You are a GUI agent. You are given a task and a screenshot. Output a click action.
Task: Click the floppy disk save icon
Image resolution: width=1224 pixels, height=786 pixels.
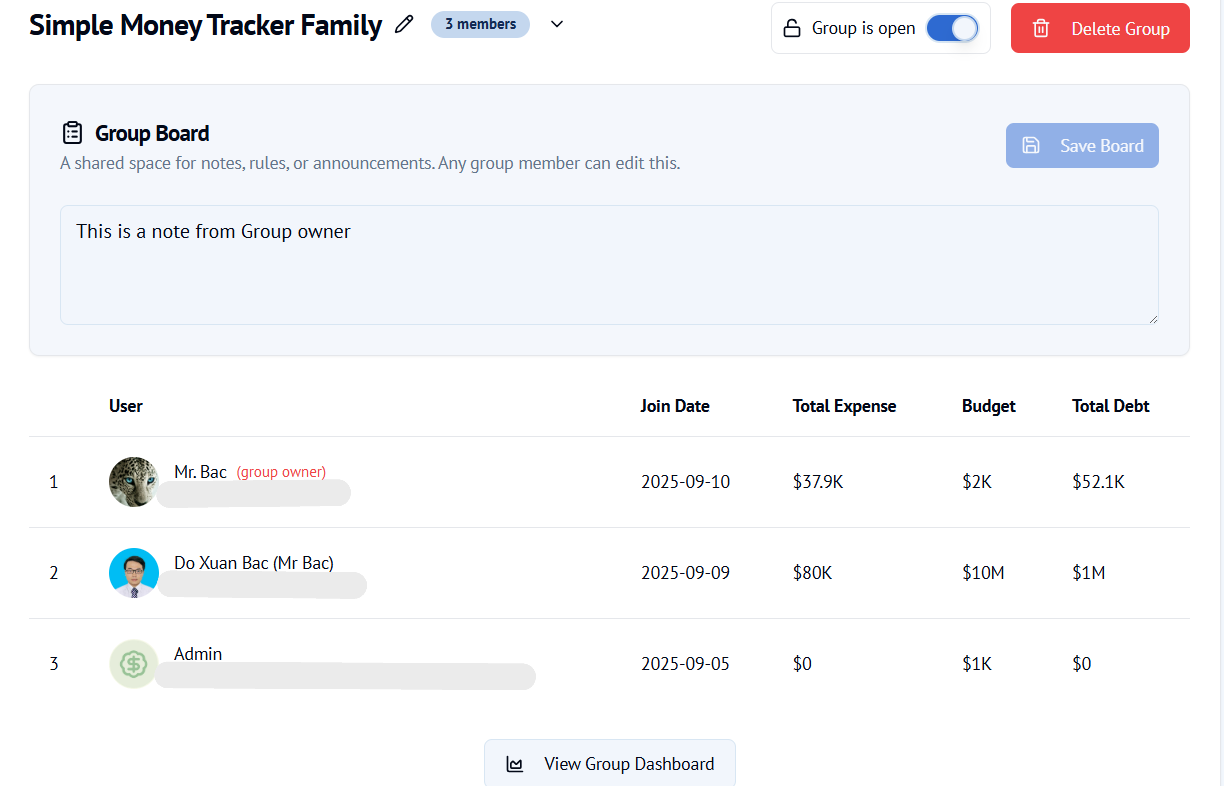pos(1031,146)
